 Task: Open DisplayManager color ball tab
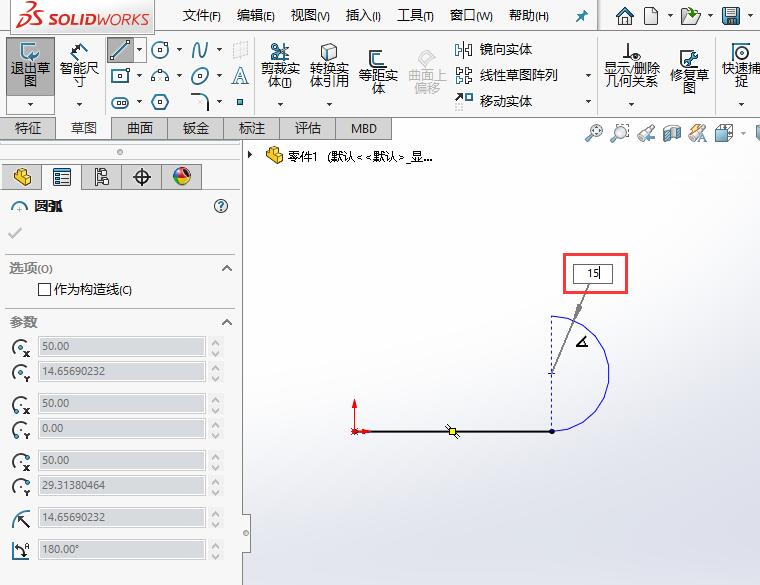click(182, 177)
